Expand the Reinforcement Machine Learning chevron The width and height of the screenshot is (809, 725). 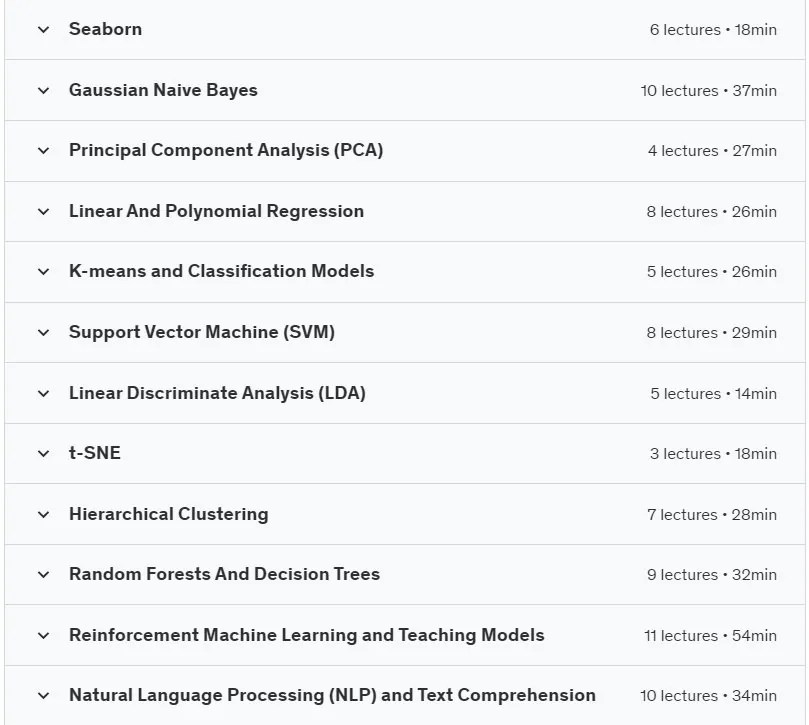coord(44,636)
